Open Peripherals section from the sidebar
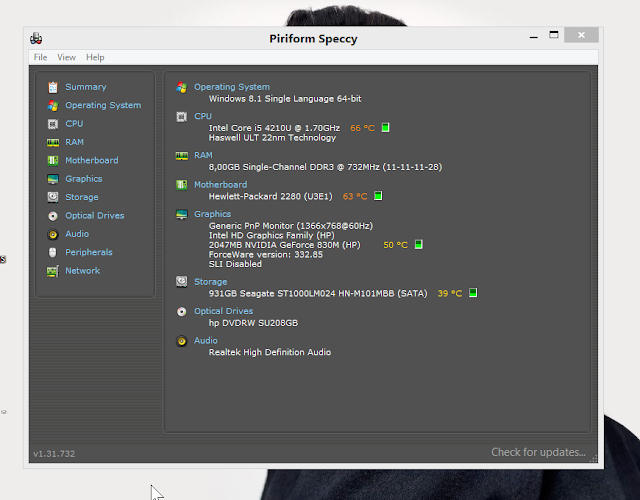 point(89,252)
